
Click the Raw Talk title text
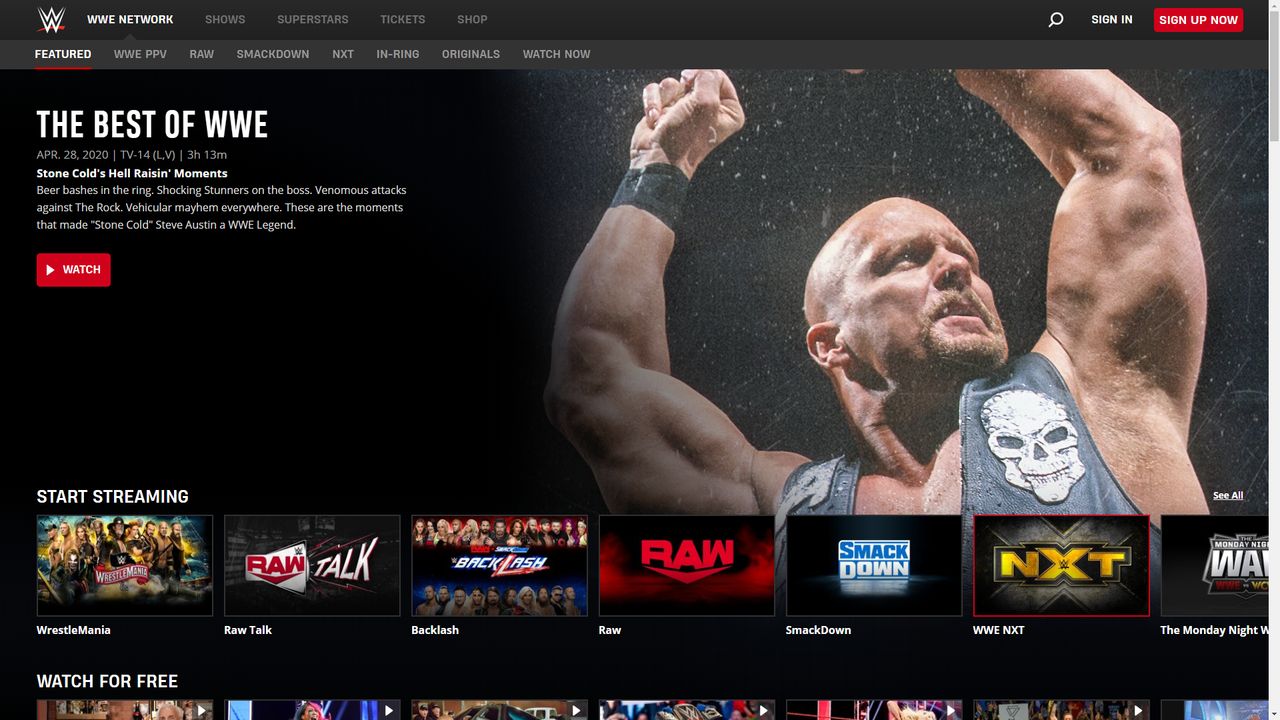[x=248, y=630]
